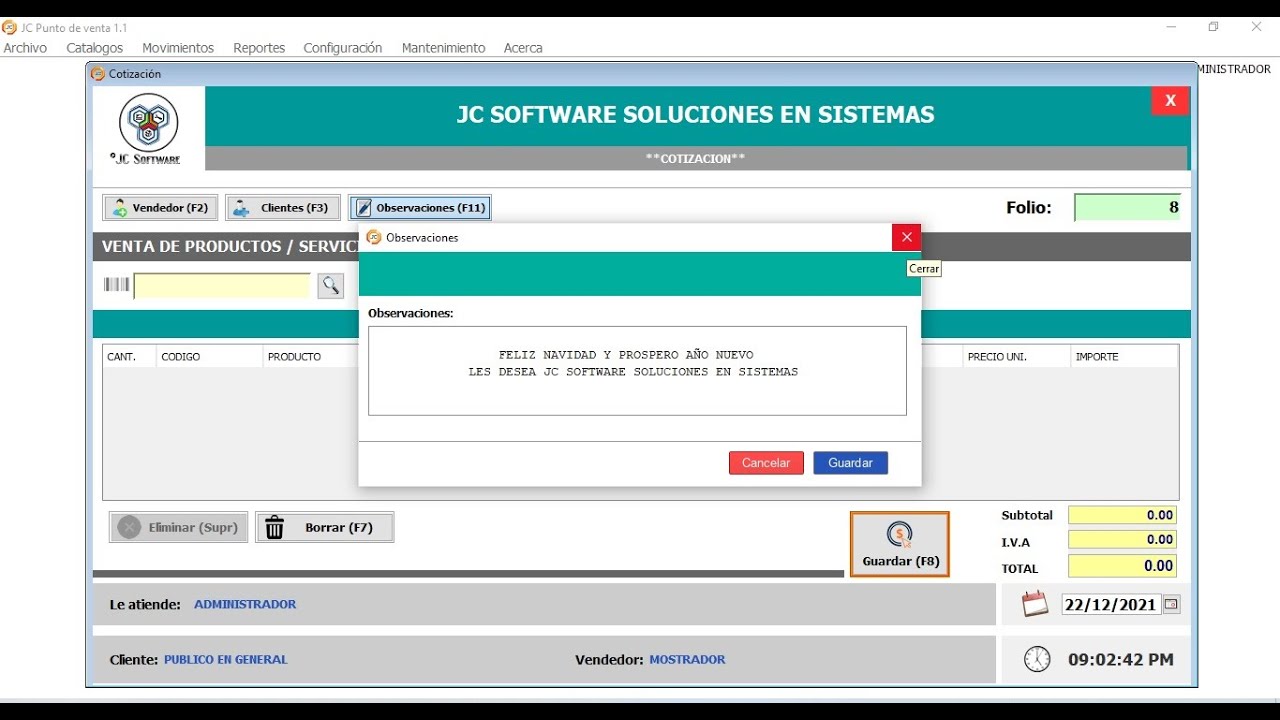This screenshot has height=720, width=1280.
Task: Click the Folio number field
Action: (x=1128, y=208)
